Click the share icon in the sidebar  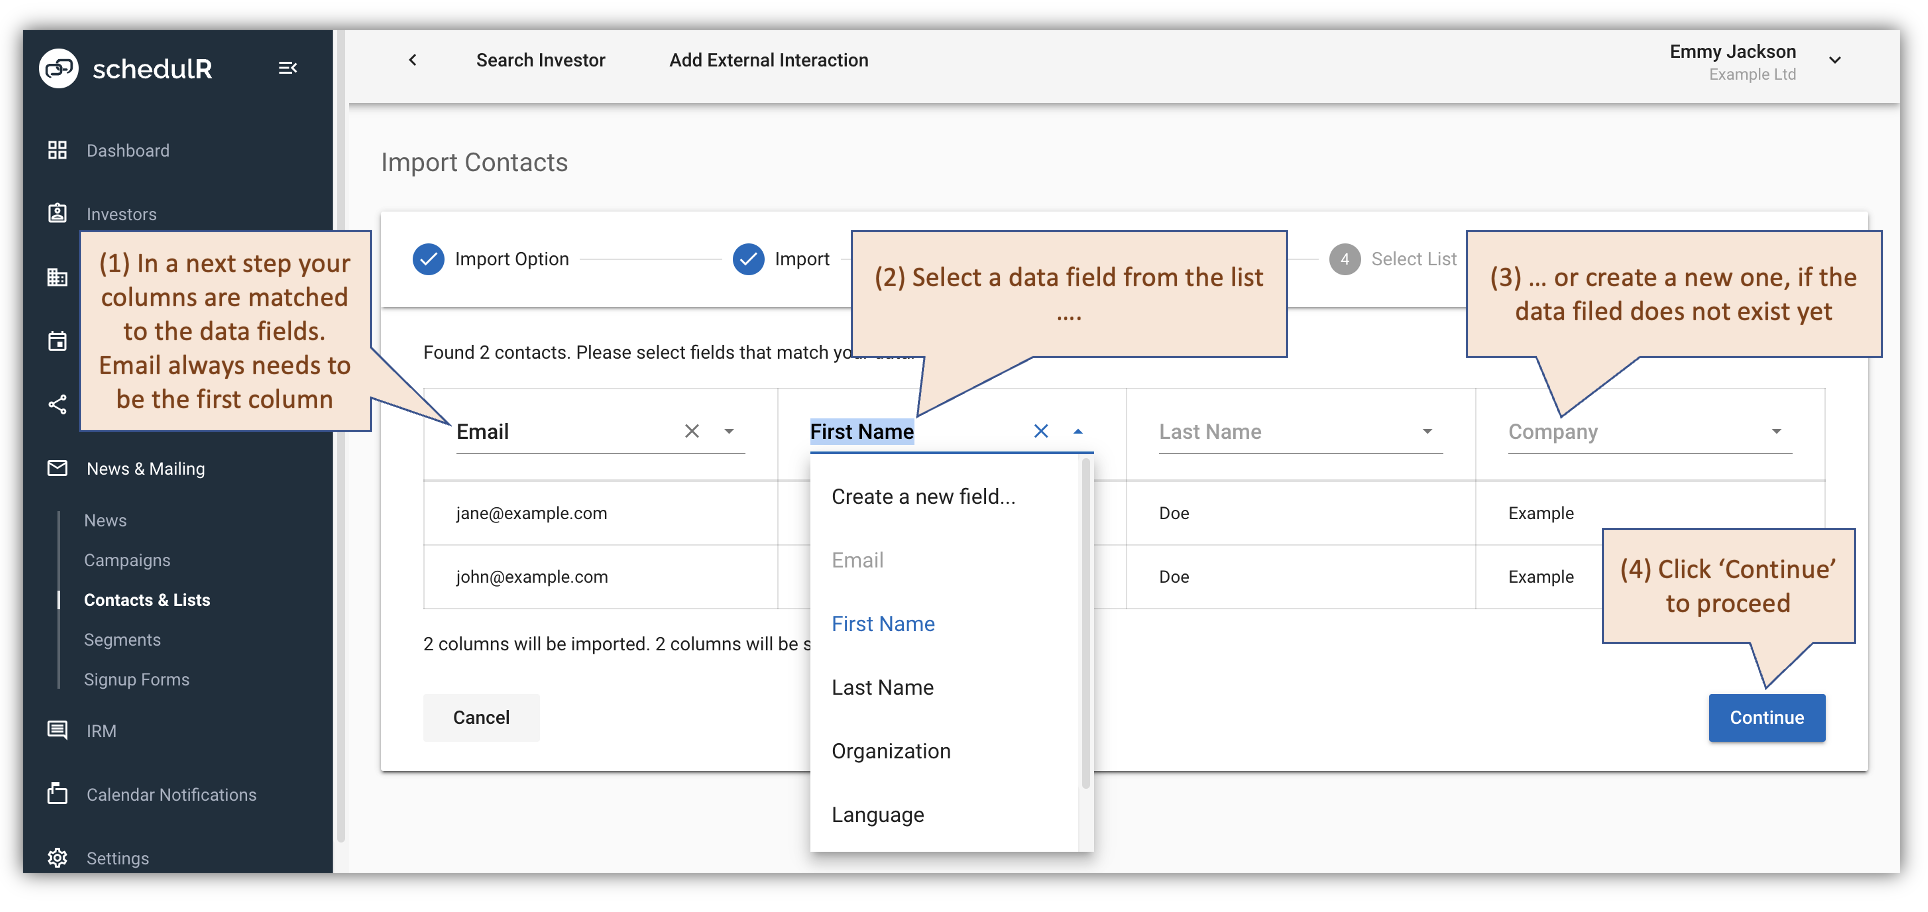pos(57,405)
